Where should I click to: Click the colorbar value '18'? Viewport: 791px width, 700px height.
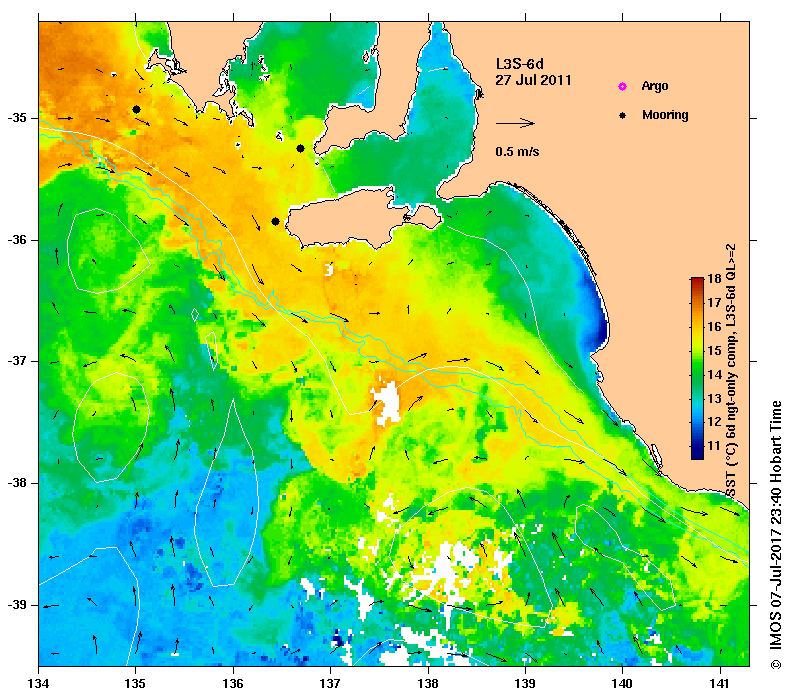(x=714, y=279)
